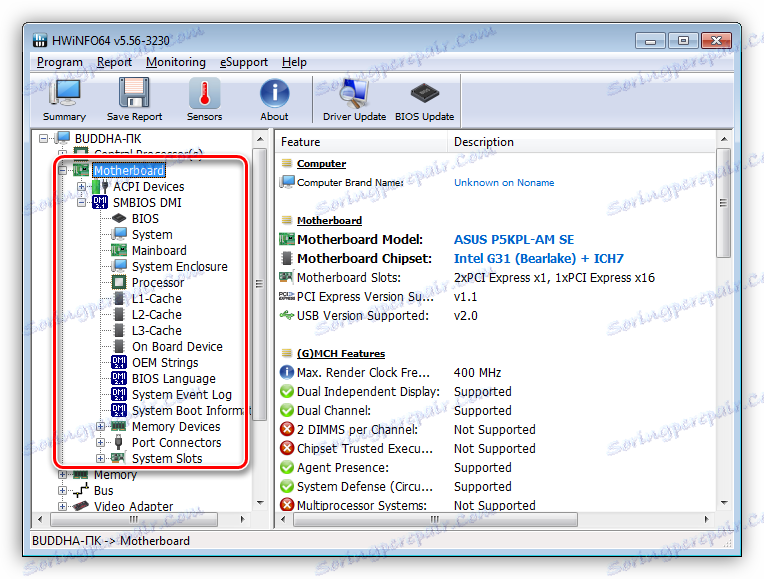Open the Program menu
Viewport: 764px width, 579px height.
coord(59,62)
